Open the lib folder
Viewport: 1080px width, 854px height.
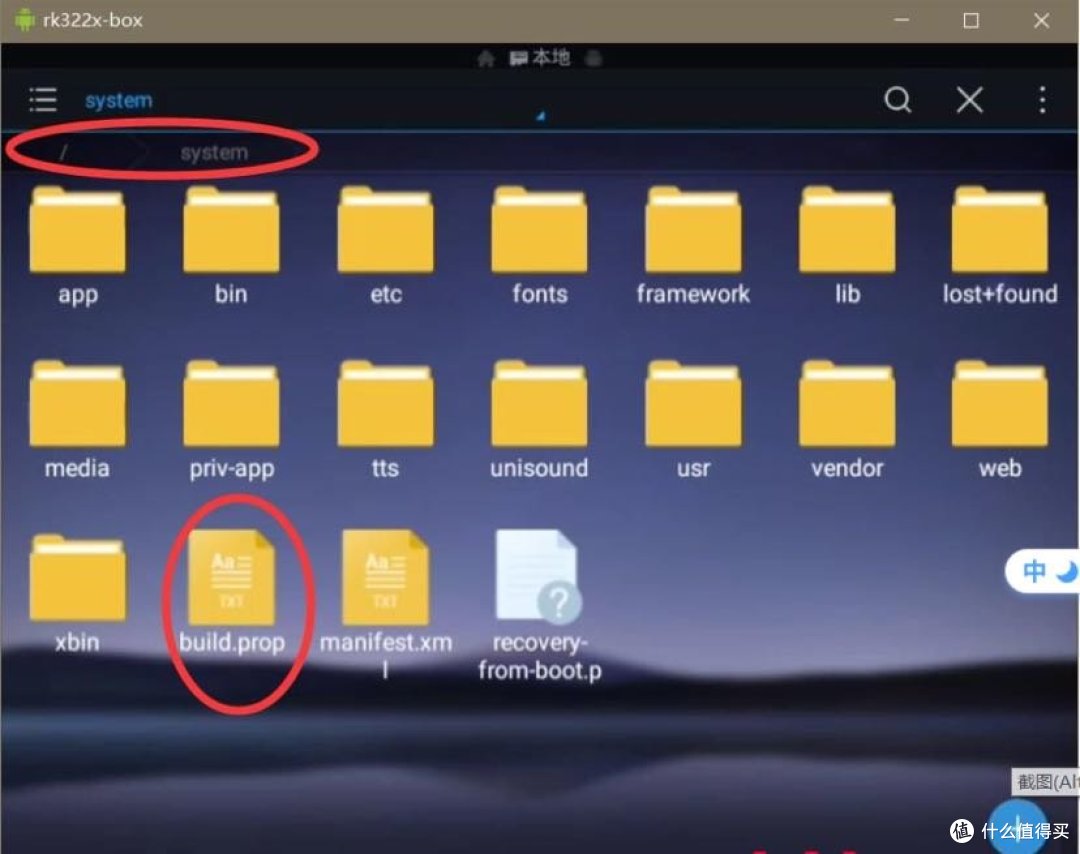(847, 246)
